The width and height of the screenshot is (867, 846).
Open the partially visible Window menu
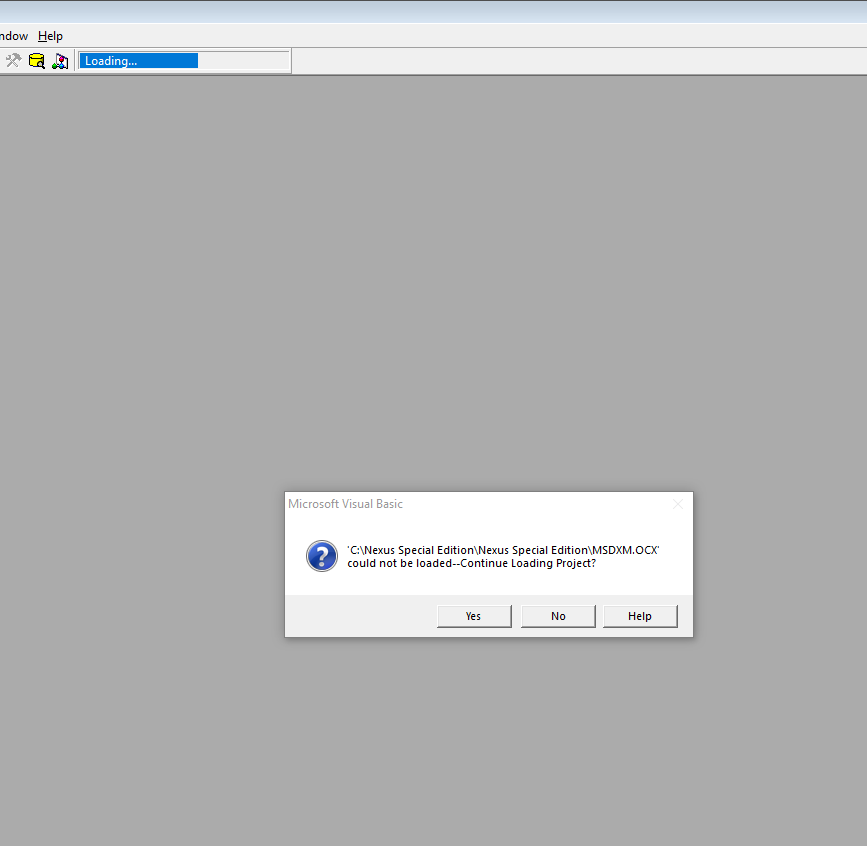[x=14, y=36]
